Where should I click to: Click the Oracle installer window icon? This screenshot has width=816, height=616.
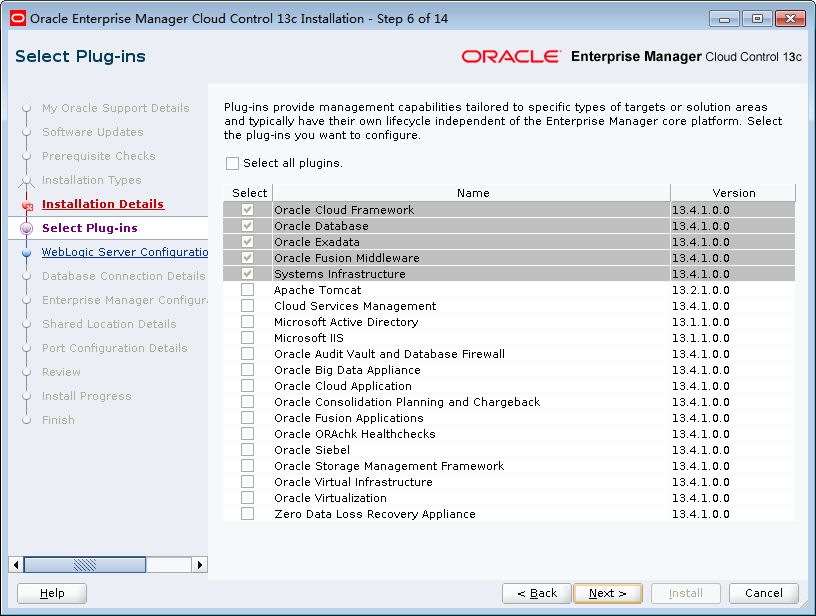tap(18, 19)
